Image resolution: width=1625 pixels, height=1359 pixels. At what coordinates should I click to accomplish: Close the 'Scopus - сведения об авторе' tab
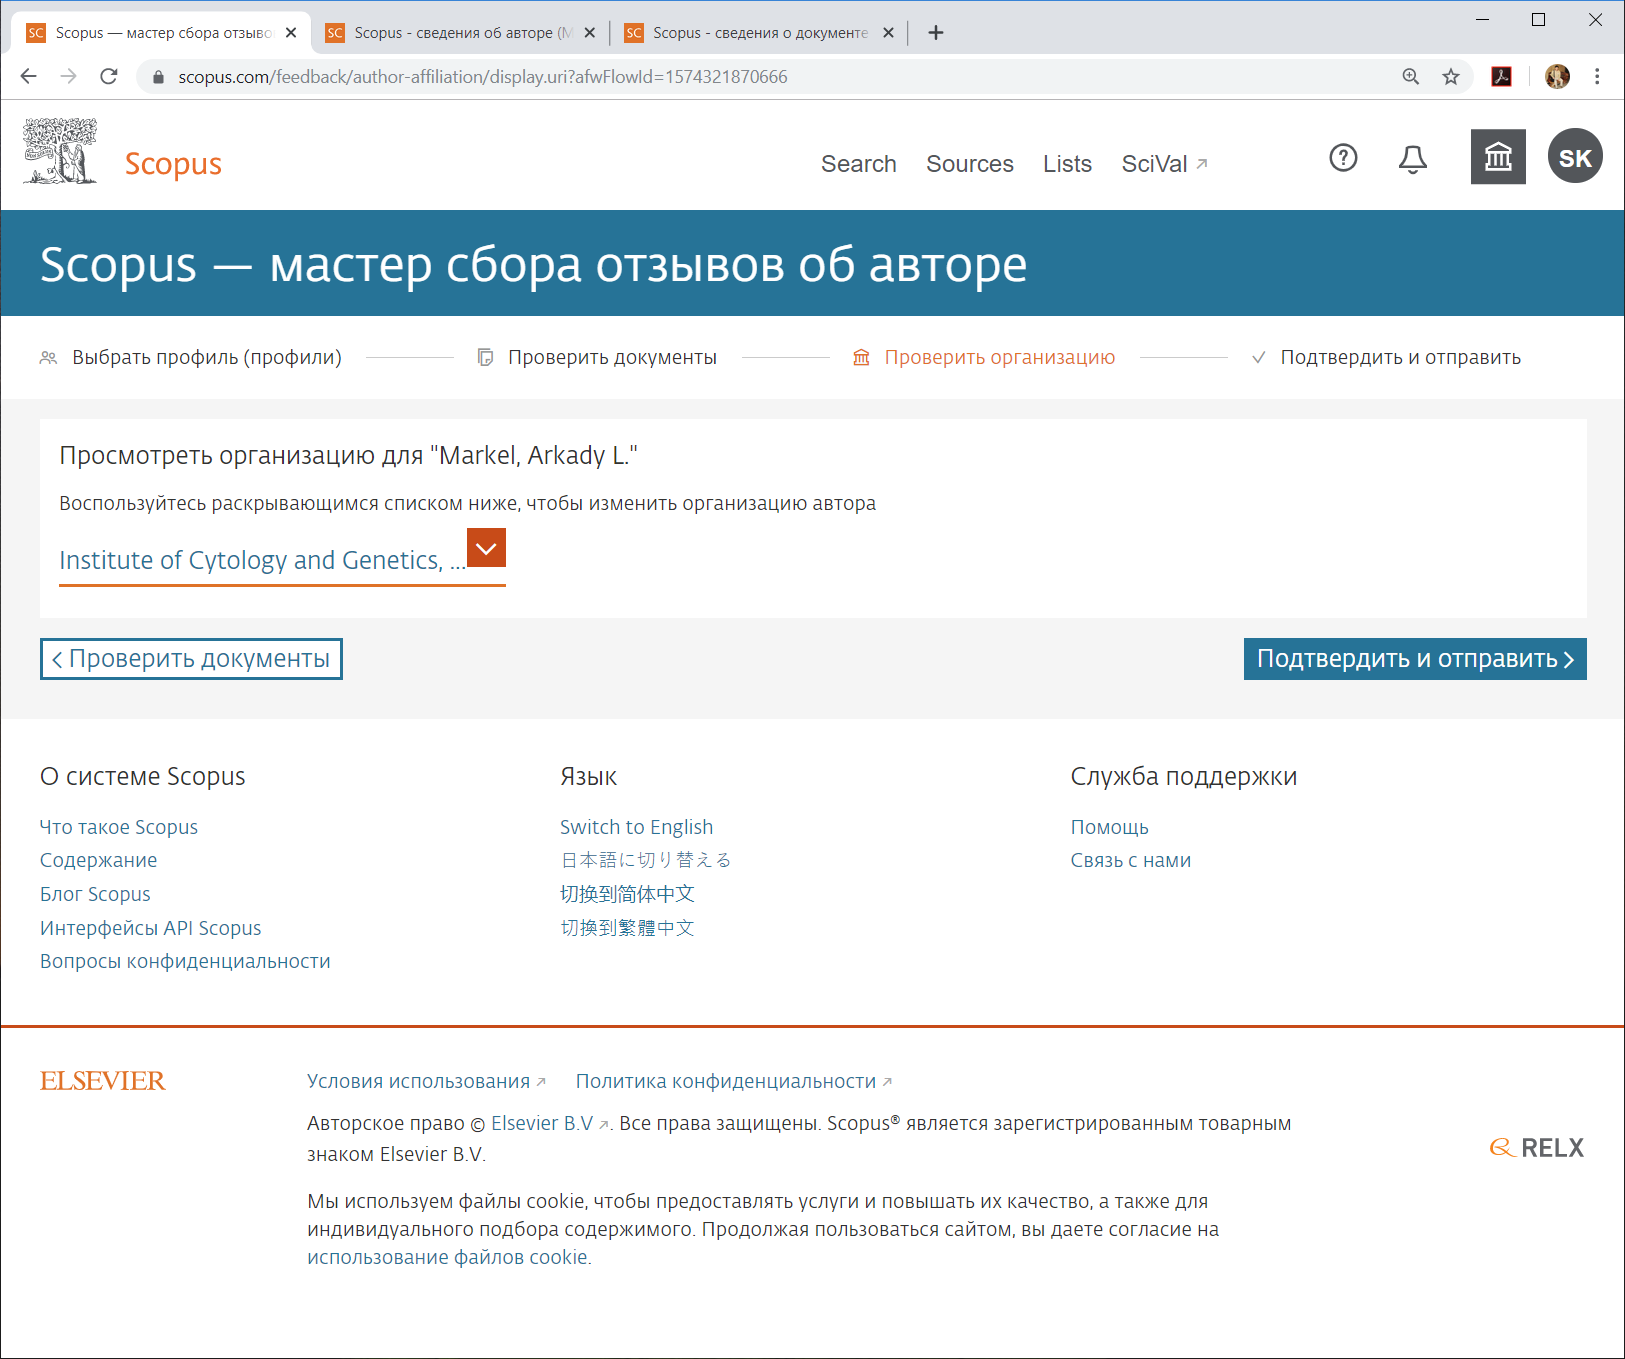[x=590, y=33]
